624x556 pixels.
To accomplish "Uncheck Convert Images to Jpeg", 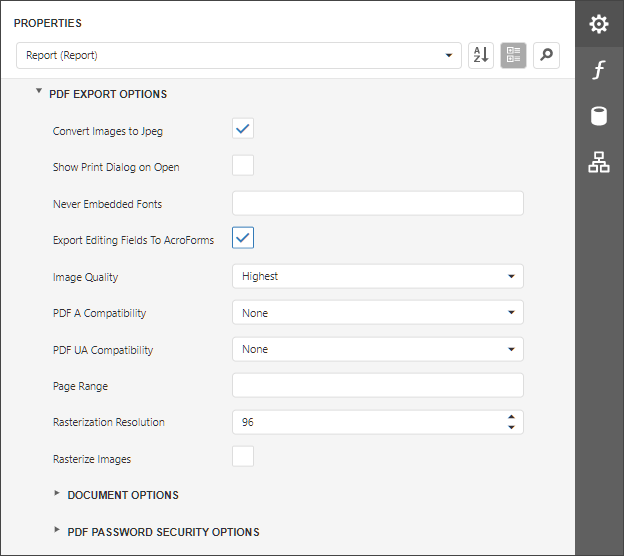I will tap(243, 129).
